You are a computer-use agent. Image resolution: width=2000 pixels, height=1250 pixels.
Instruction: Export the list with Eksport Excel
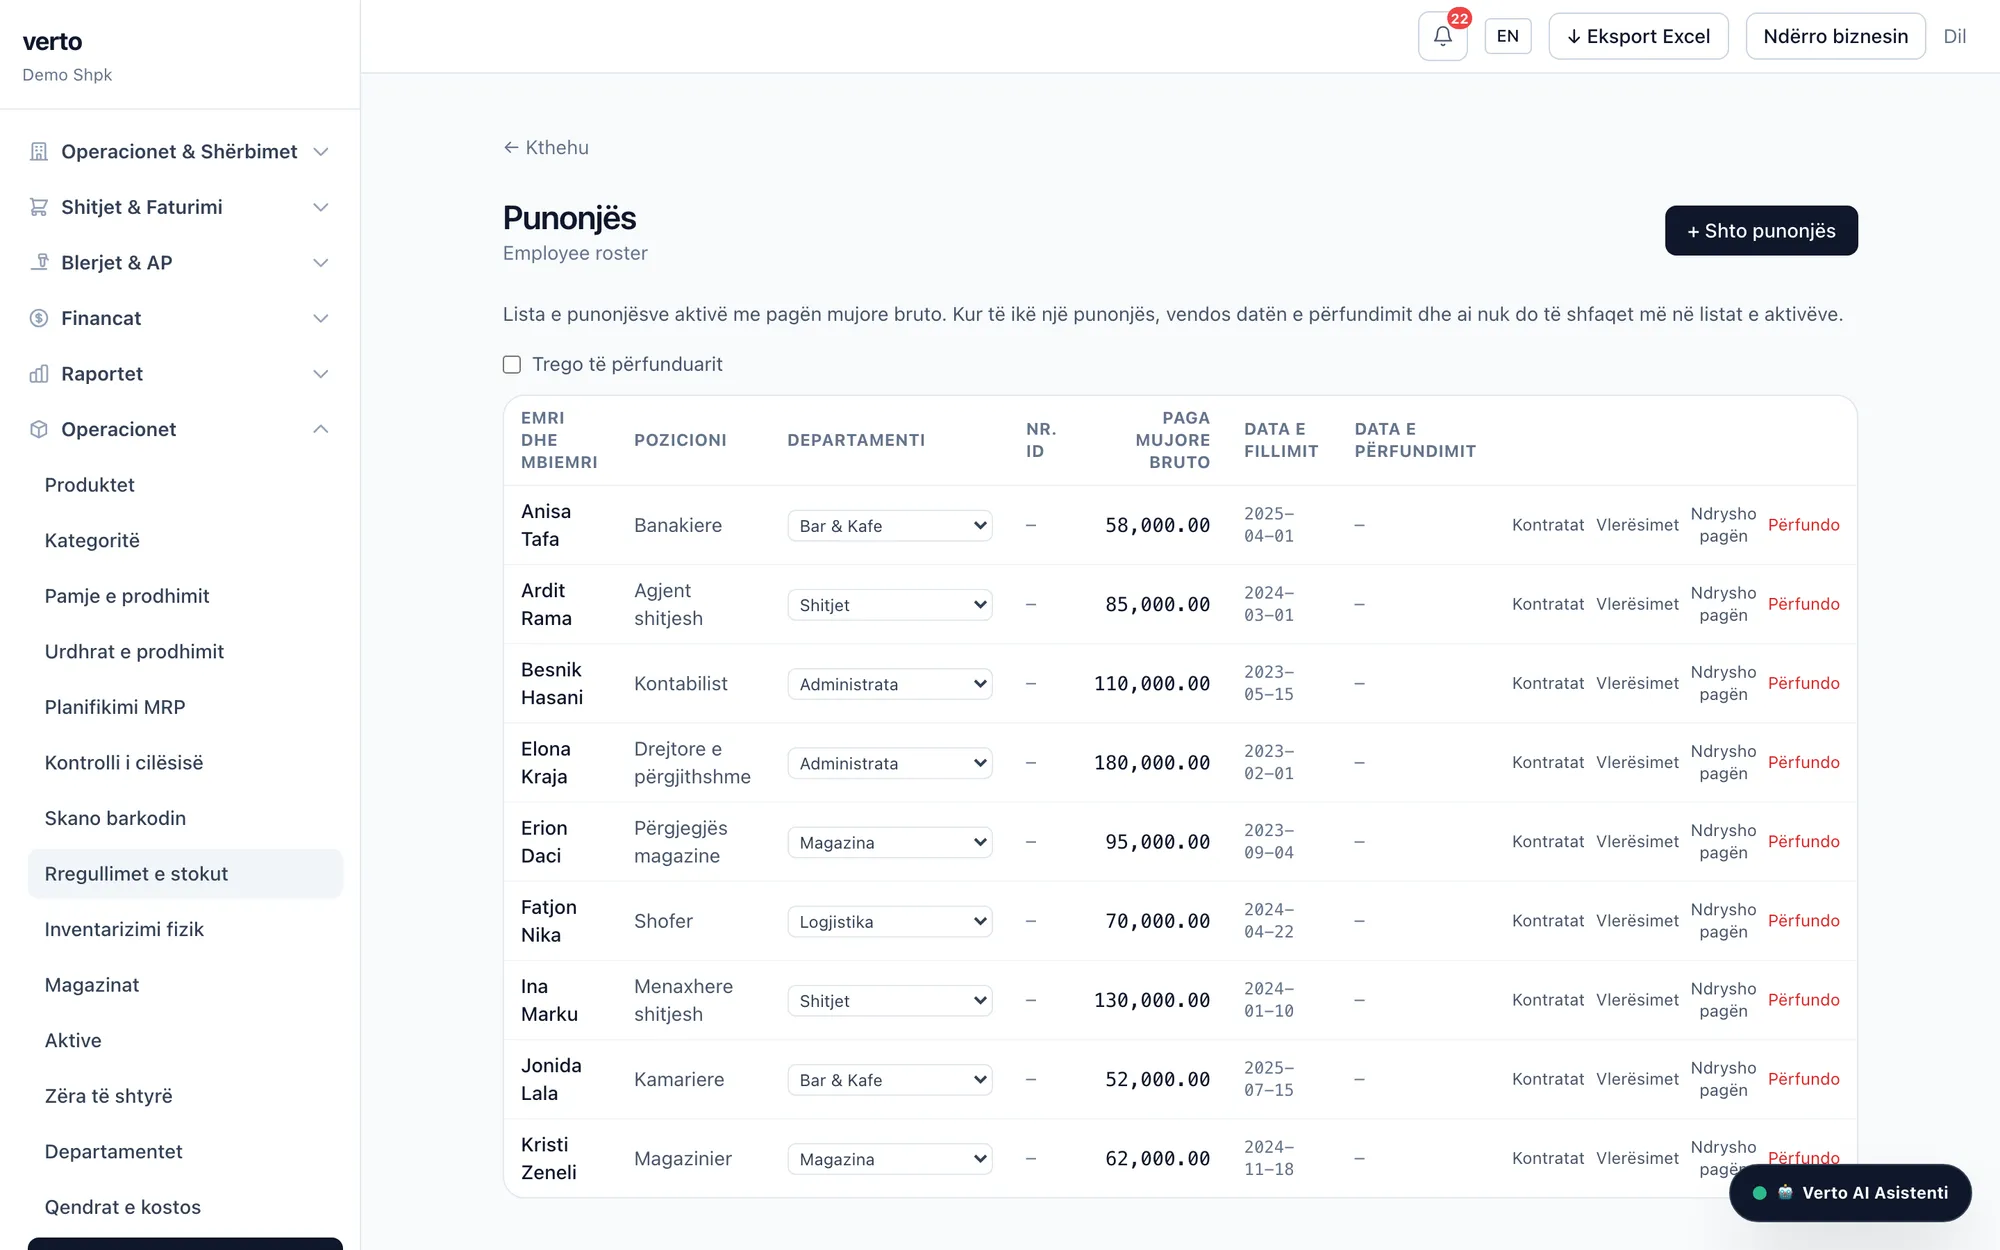click(1638, 36)
